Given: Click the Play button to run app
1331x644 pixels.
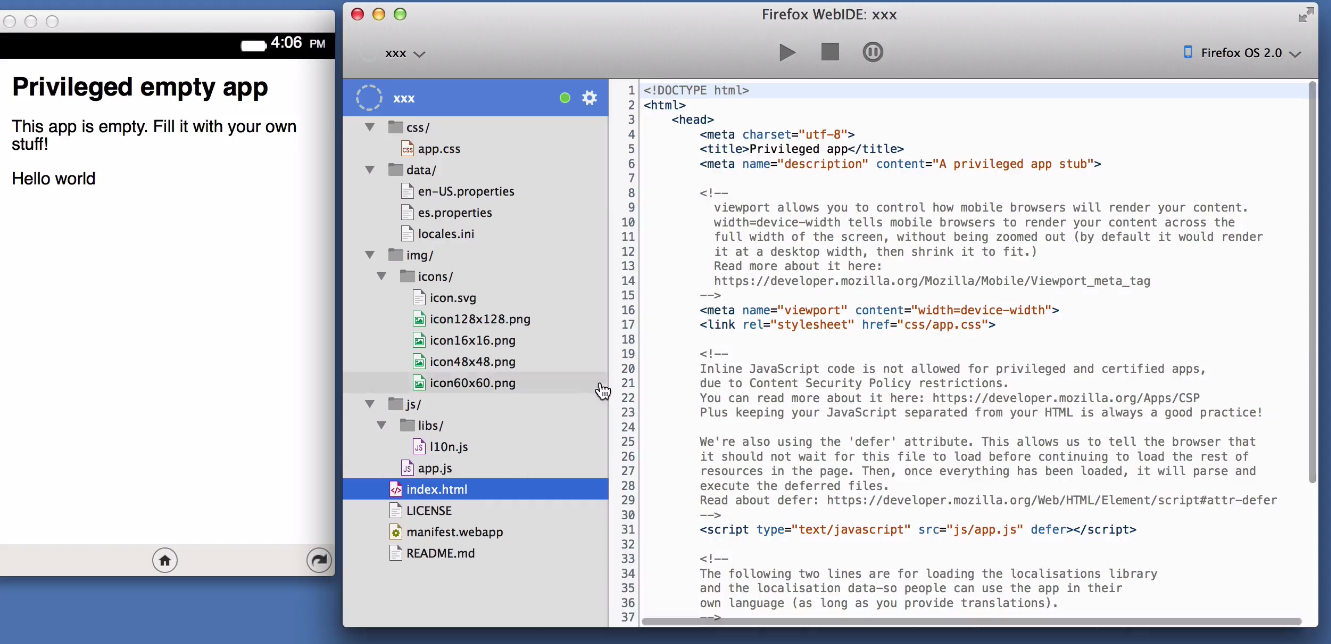Looking at the screenshot, I should 787,52.
